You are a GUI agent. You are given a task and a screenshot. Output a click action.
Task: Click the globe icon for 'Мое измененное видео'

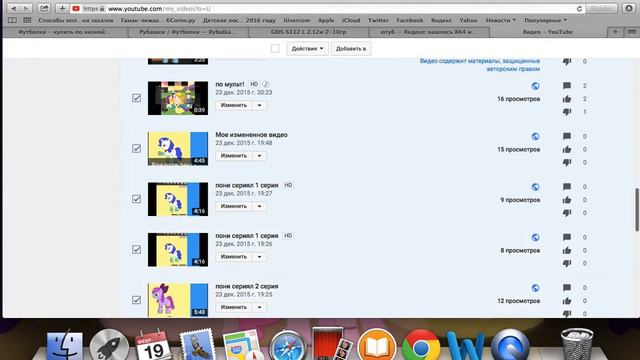click(x=536, y=136)
